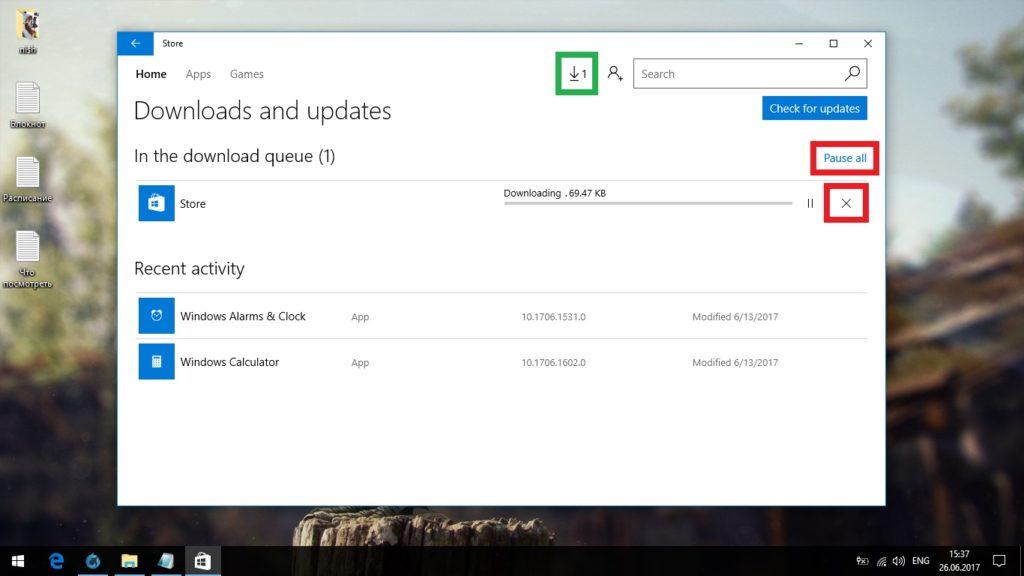Image resolution: width=1024 pixels, height=576 pixels.
Task: Switch to the Home tab
Action: (151, 74)
